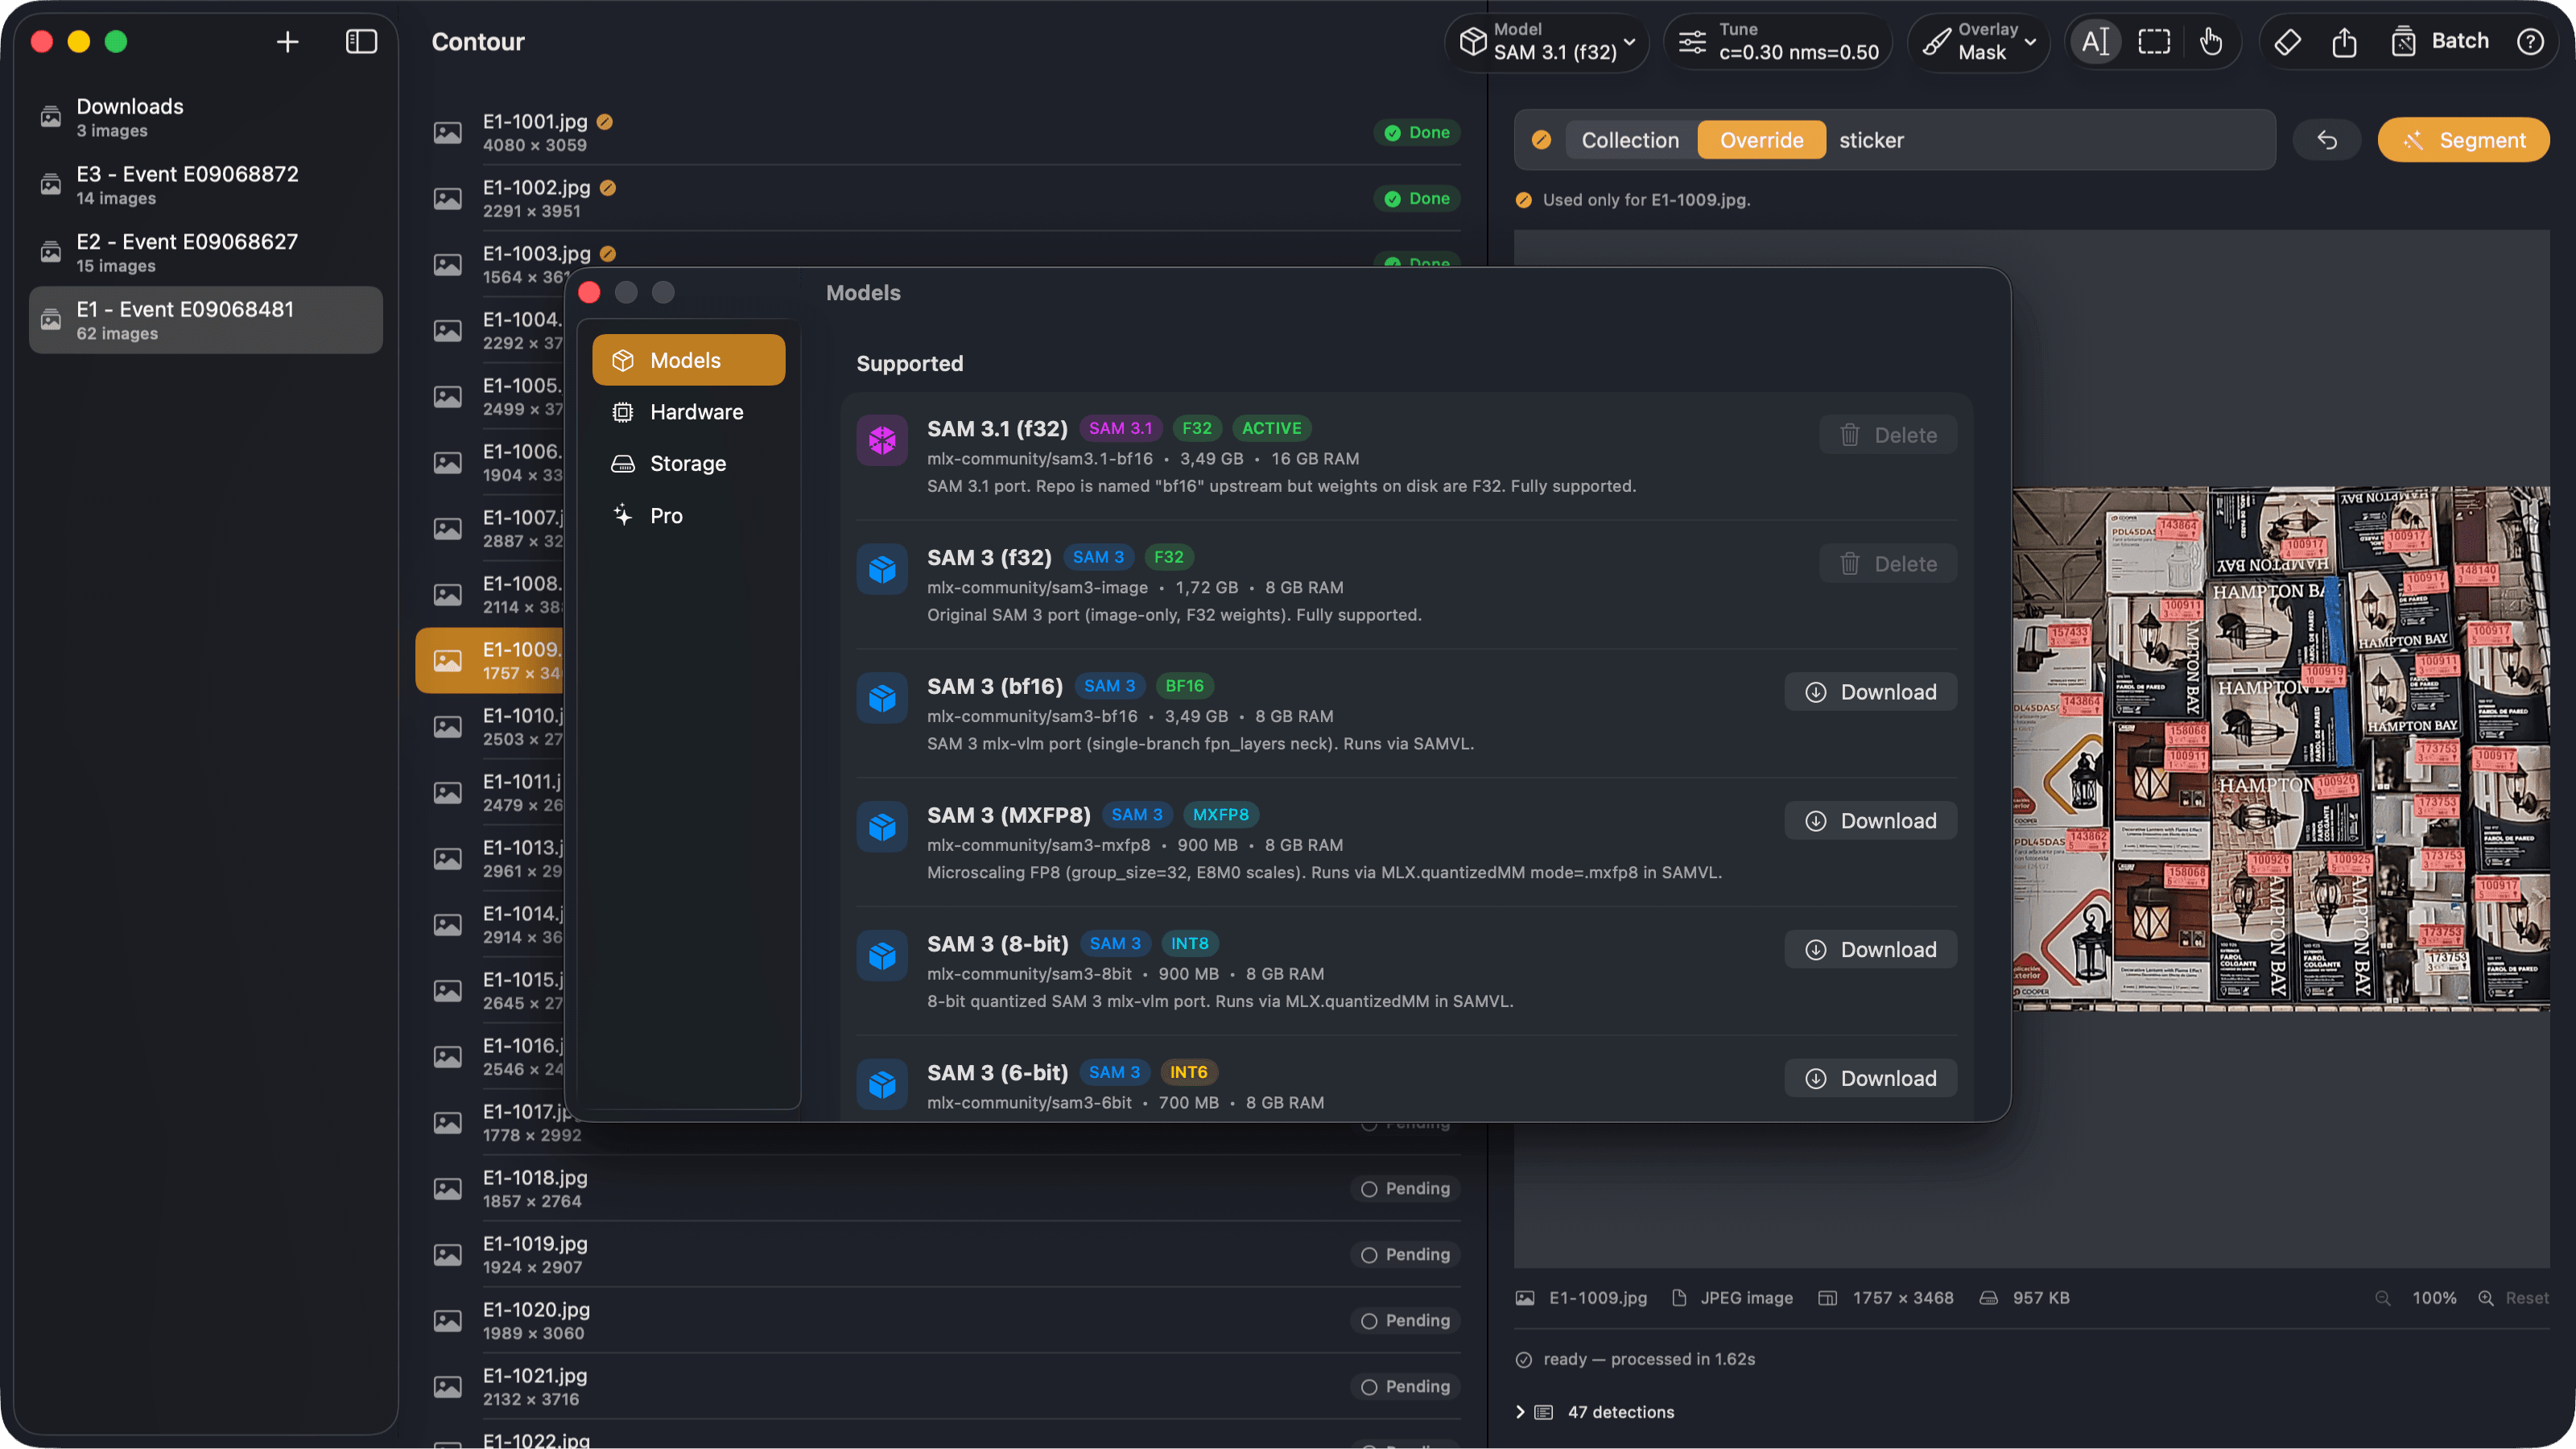Click the ACTIVE badge on SAM 3.1
The width and height of the screenshot is (2576, 1449).
[x=1271, y=428]
